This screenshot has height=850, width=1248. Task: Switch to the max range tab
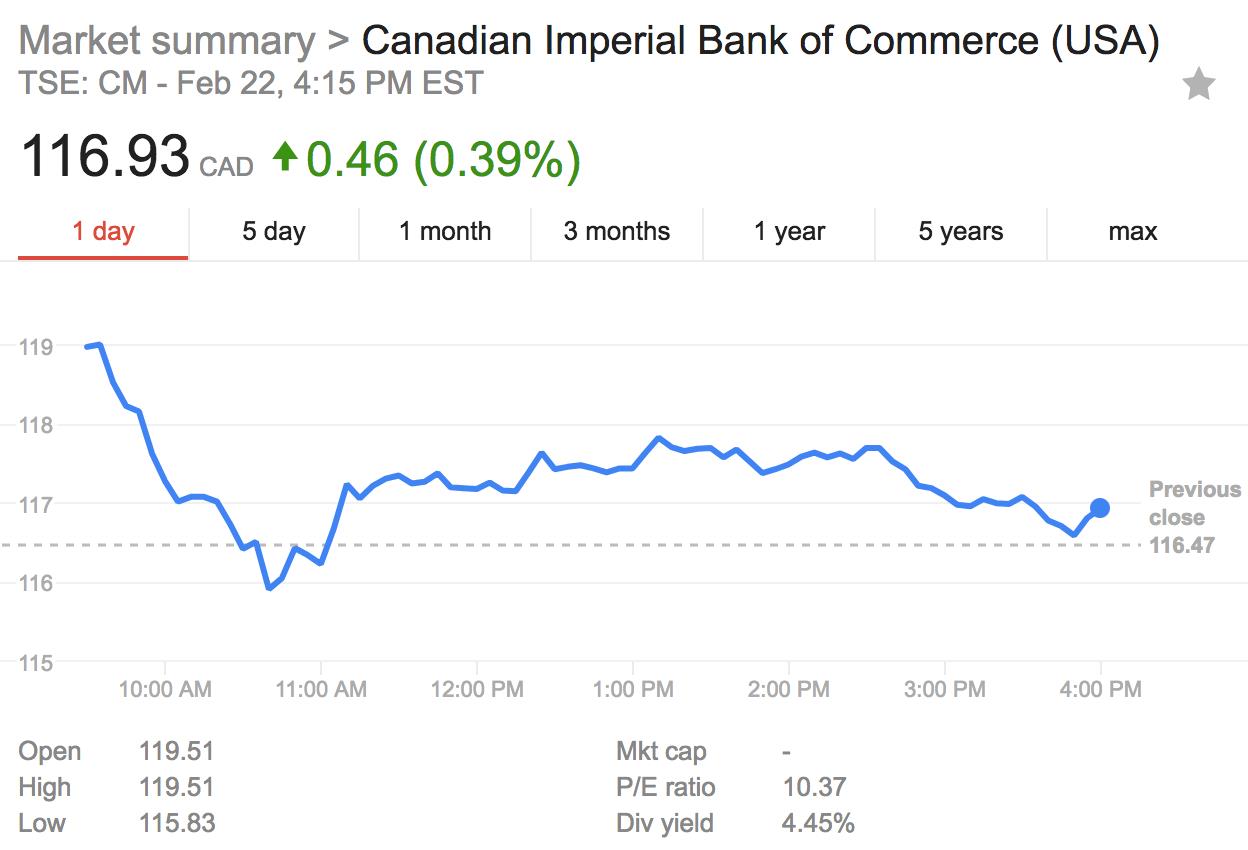pos(1133,232)
